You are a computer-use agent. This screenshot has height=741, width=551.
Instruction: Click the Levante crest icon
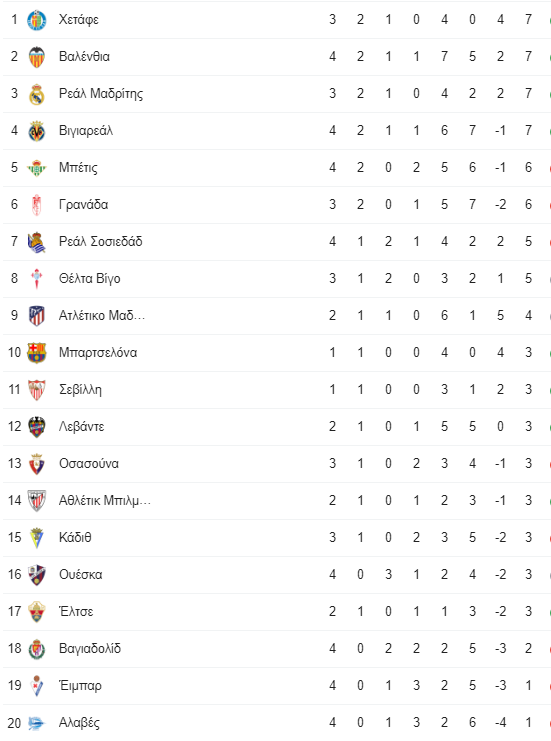36,427
